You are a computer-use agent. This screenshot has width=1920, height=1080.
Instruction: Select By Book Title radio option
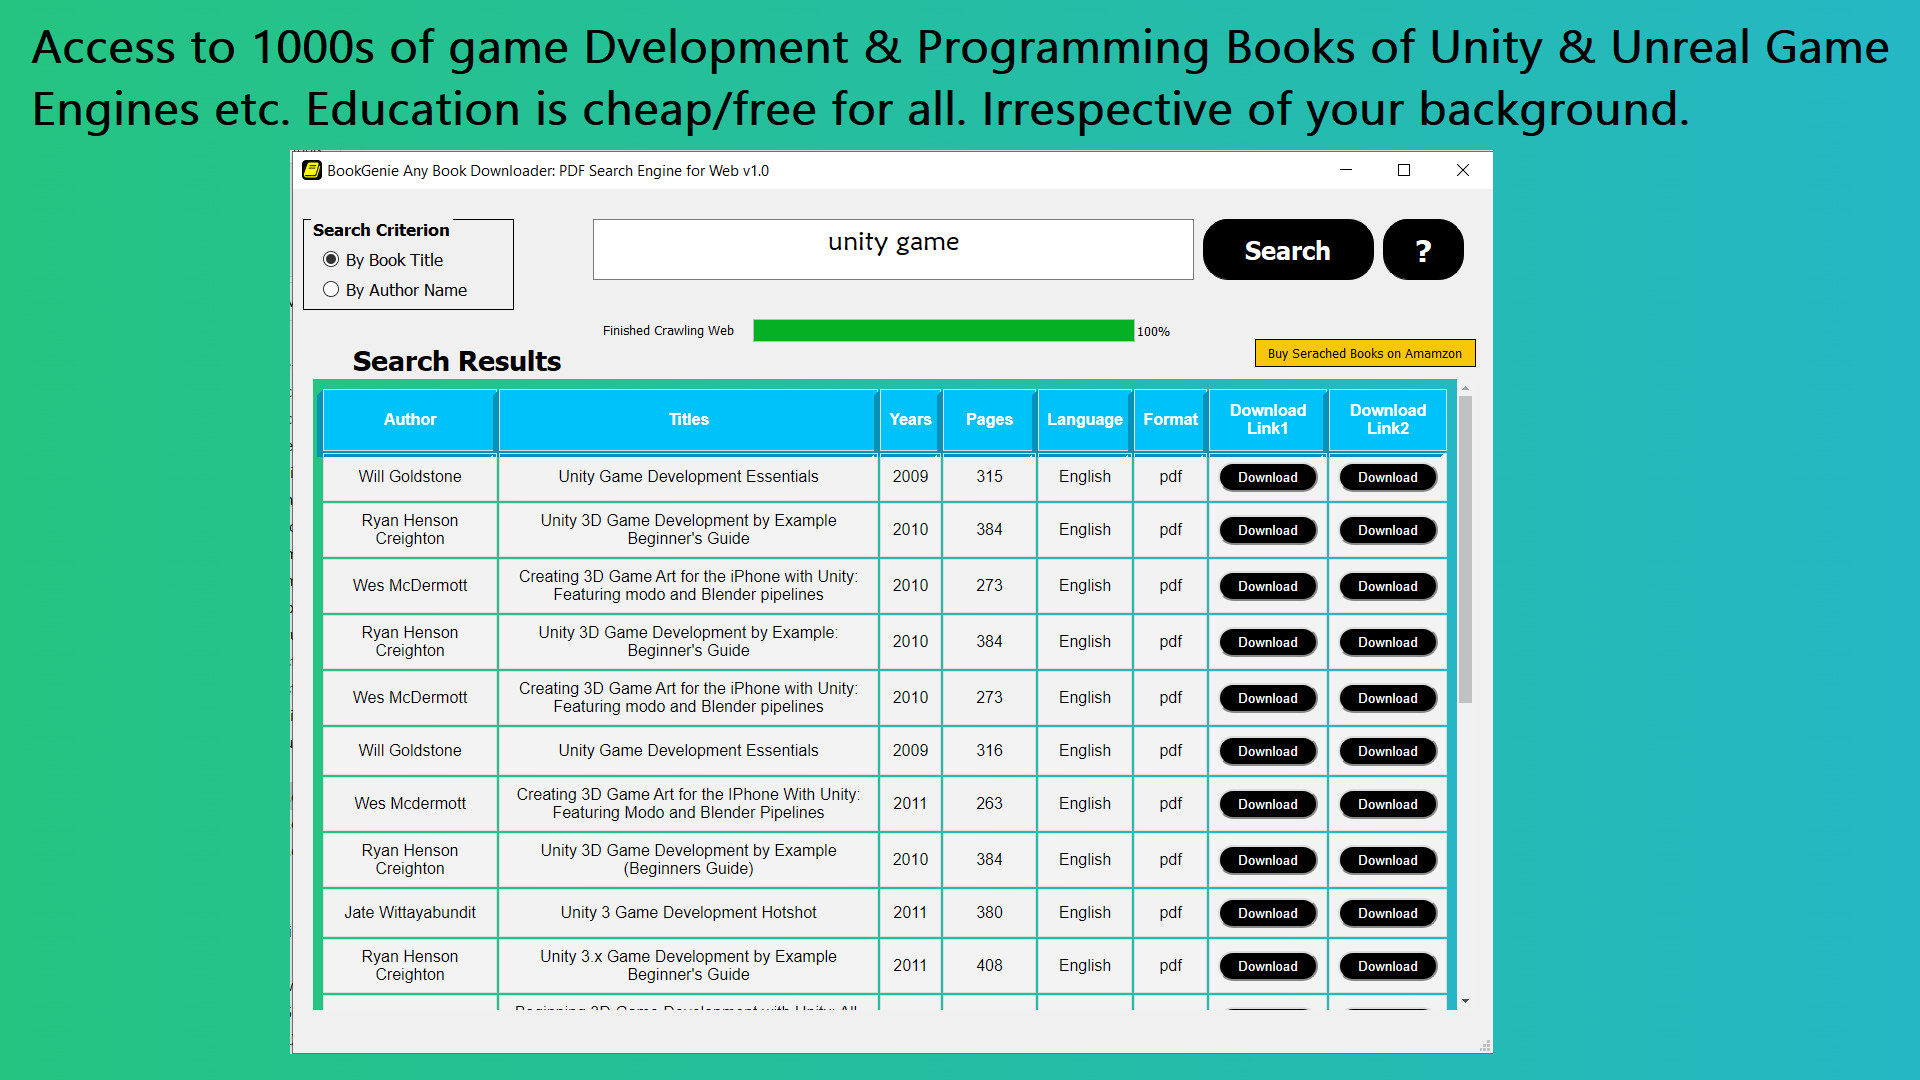pos(331,260)
